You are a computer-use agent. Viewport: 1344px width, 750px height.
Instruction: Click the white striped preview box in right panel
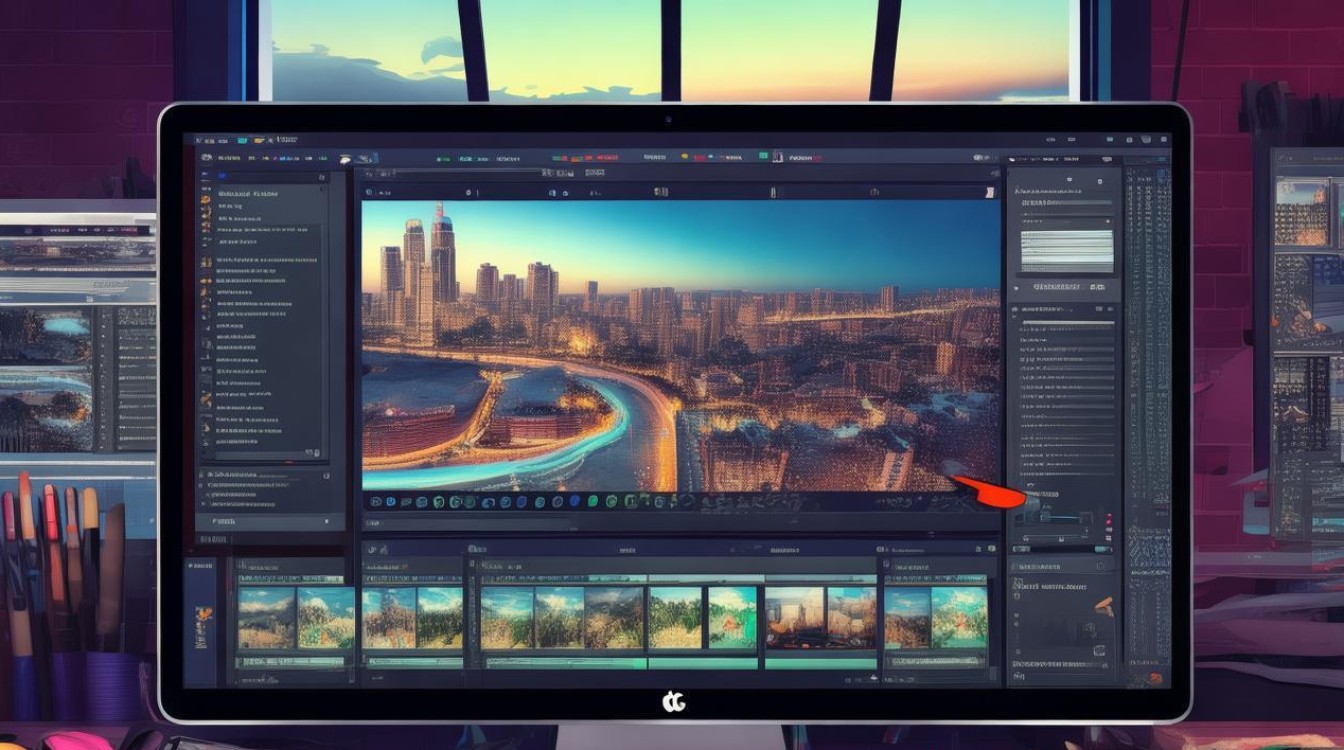coord(1066,250)
